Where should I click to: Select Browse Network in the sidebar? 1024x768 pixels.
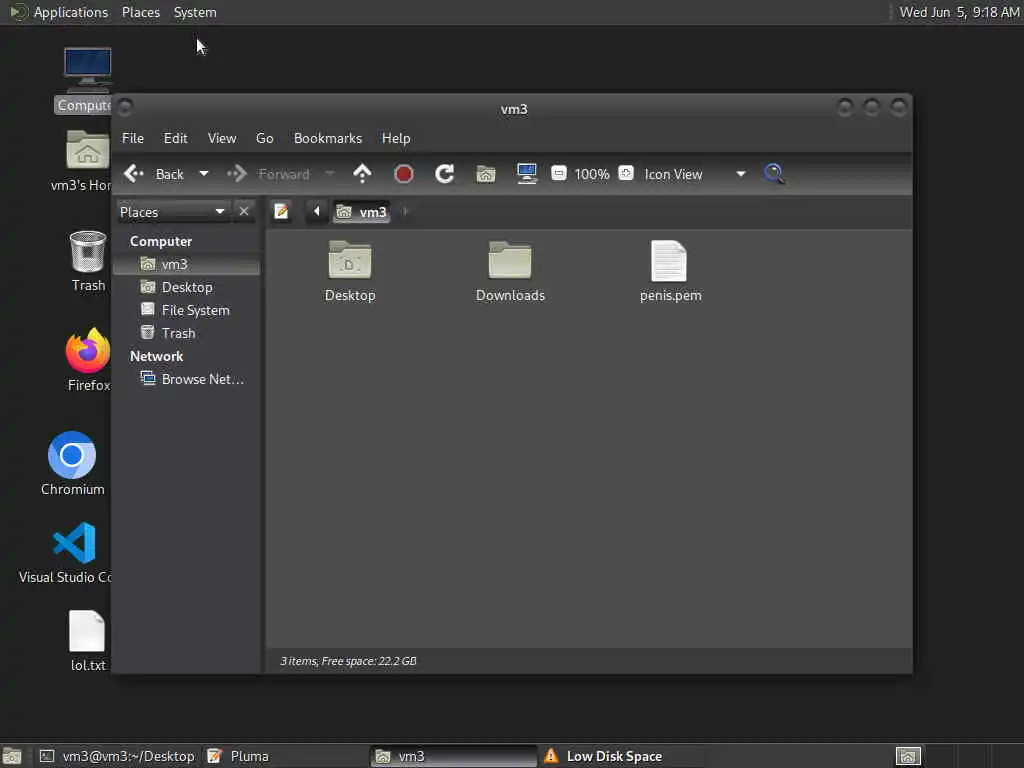point(187,379)
